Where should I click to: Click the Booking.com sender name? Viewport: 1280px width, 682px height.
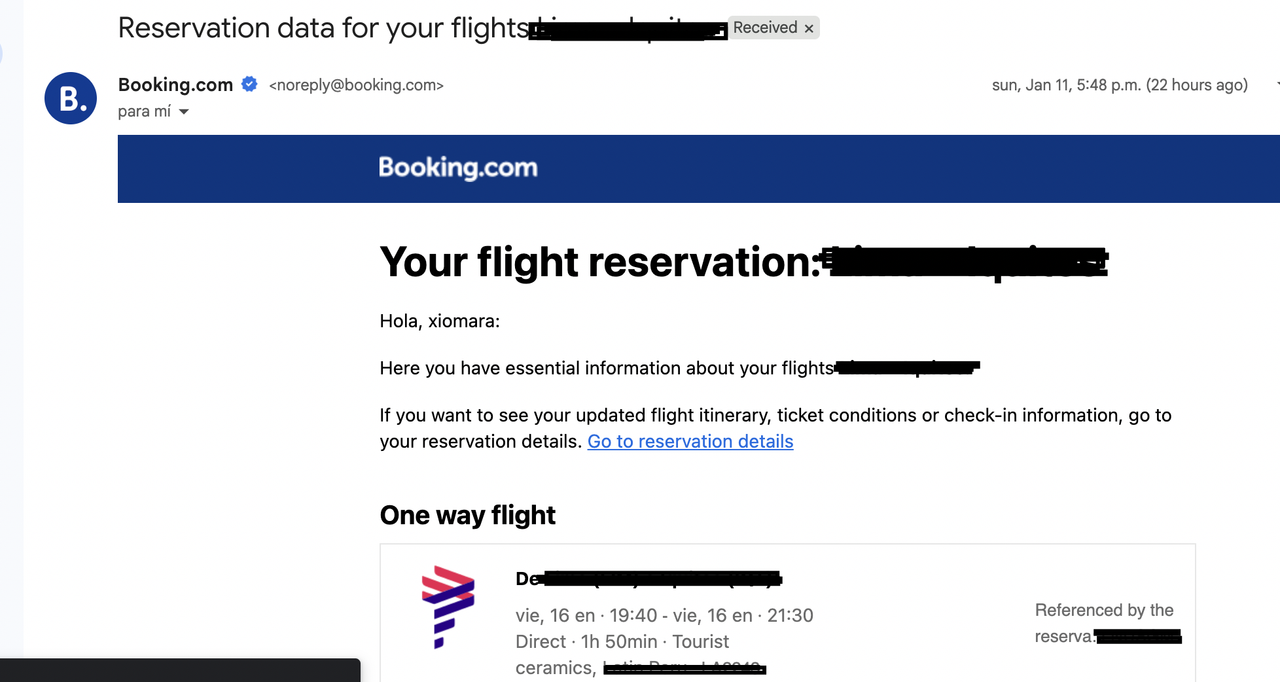coord(175,85)
